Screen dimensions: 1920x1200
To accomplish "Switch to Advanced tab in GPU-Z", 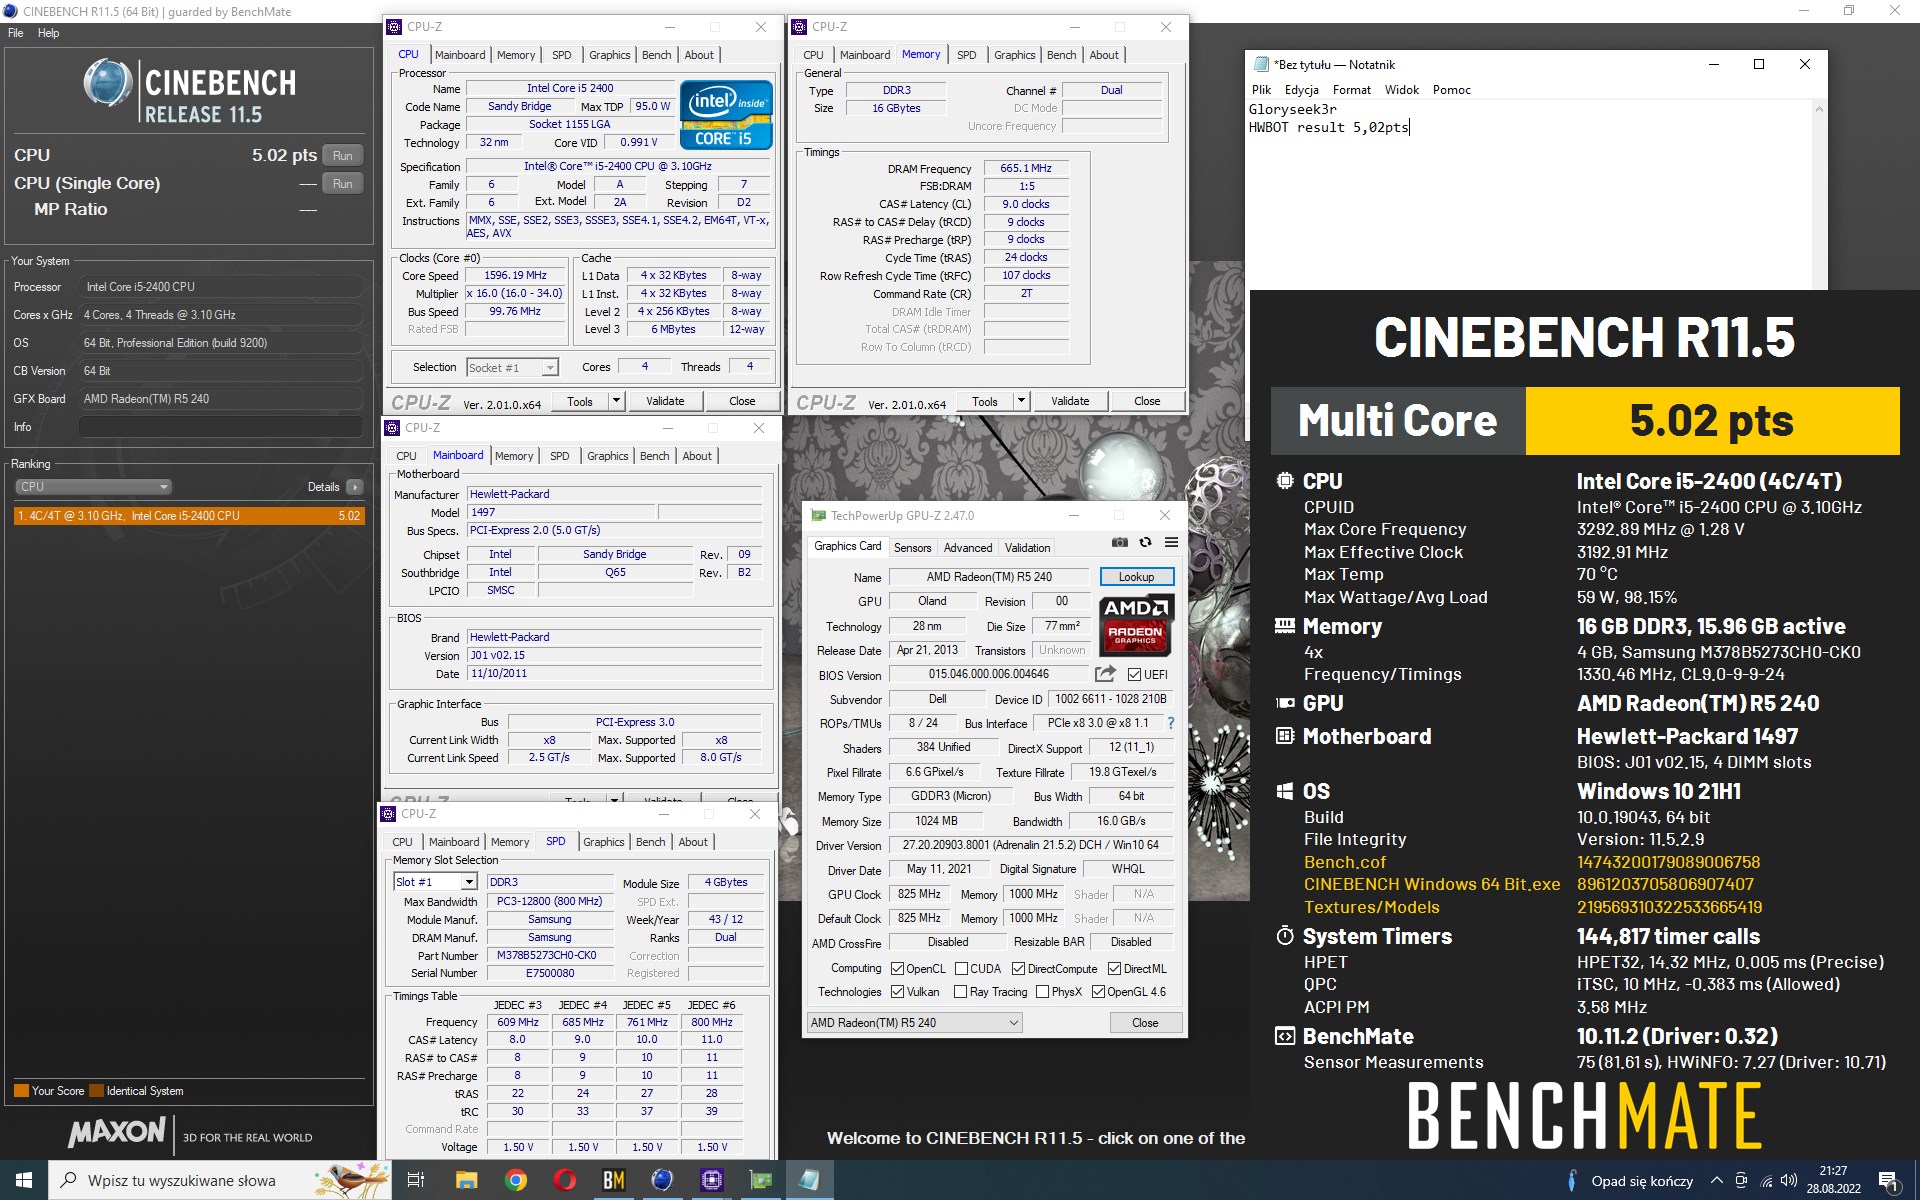I will point(968,548).
